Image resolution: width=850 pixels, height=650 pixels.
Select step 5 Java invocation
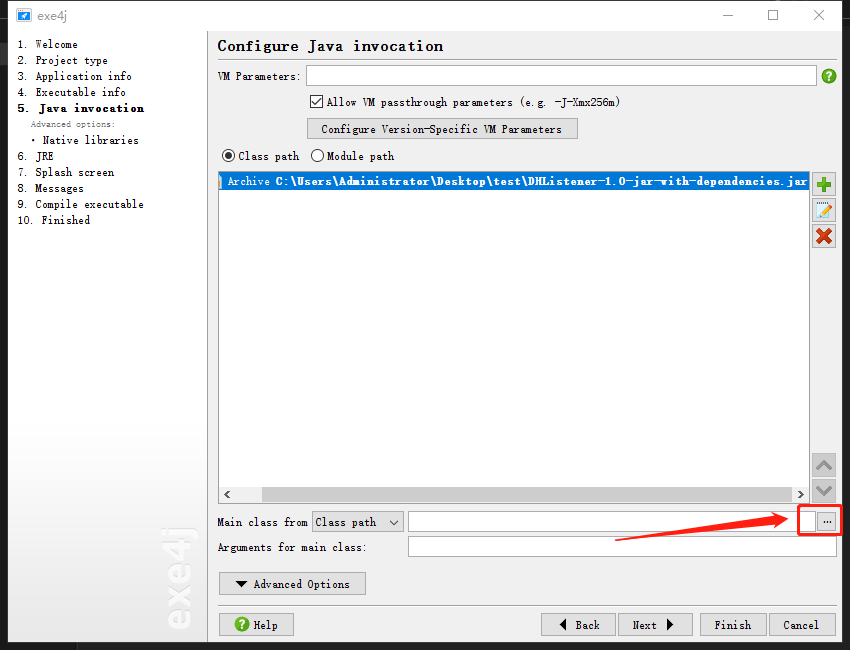pos(81,108)
